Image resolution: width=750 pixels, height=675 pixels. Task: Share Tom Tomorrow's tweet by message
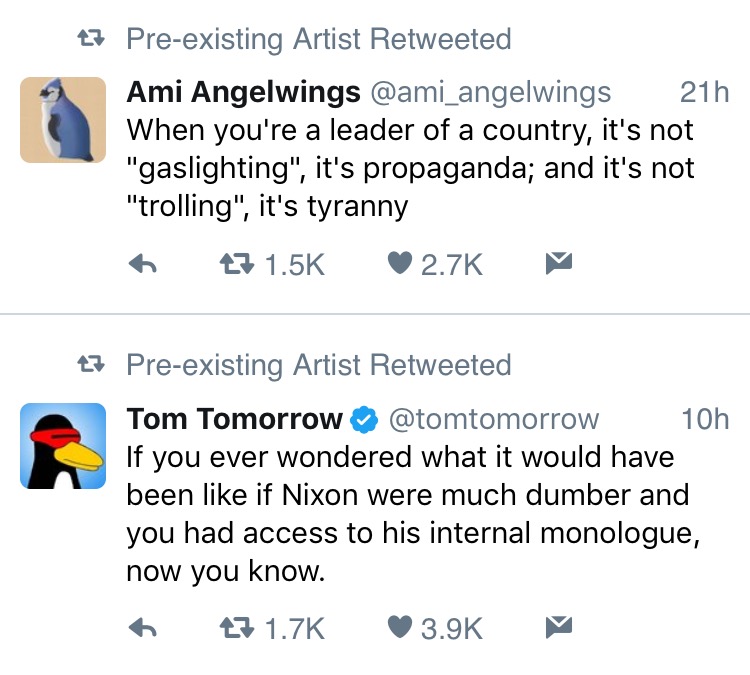559,627
